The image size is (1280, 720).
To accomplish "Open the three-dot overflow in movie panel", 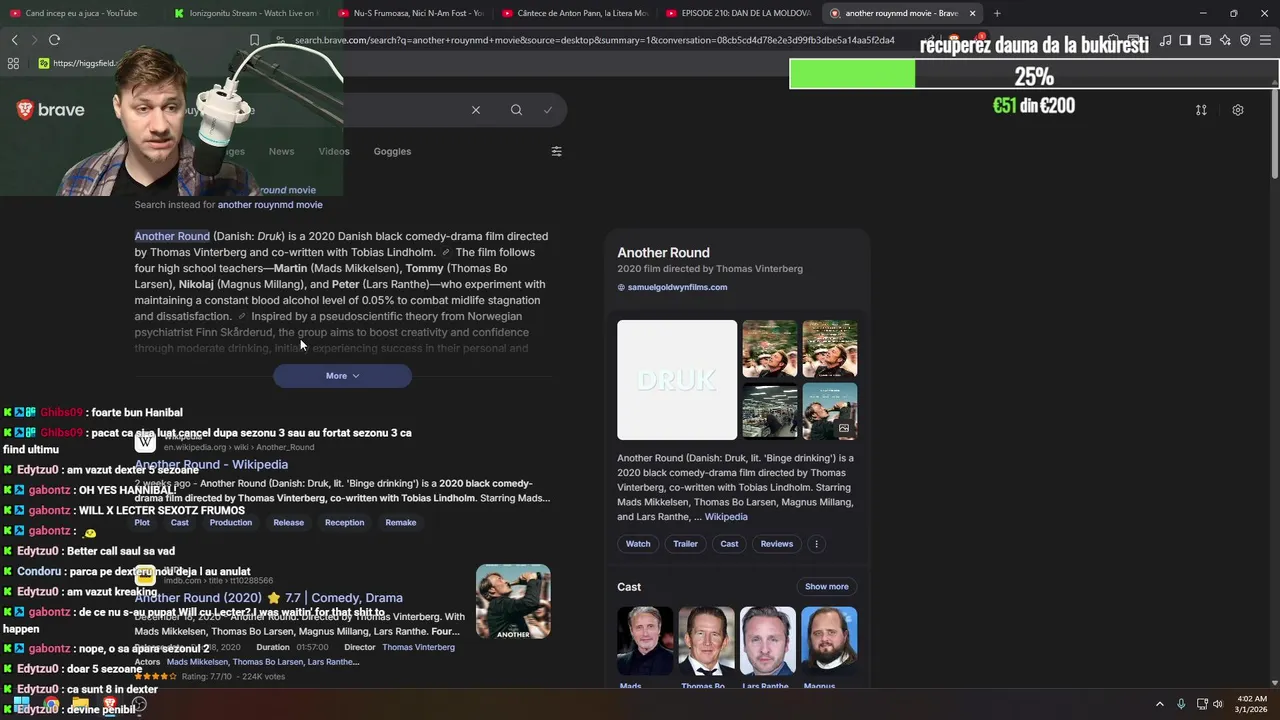I will click(816, 544).
